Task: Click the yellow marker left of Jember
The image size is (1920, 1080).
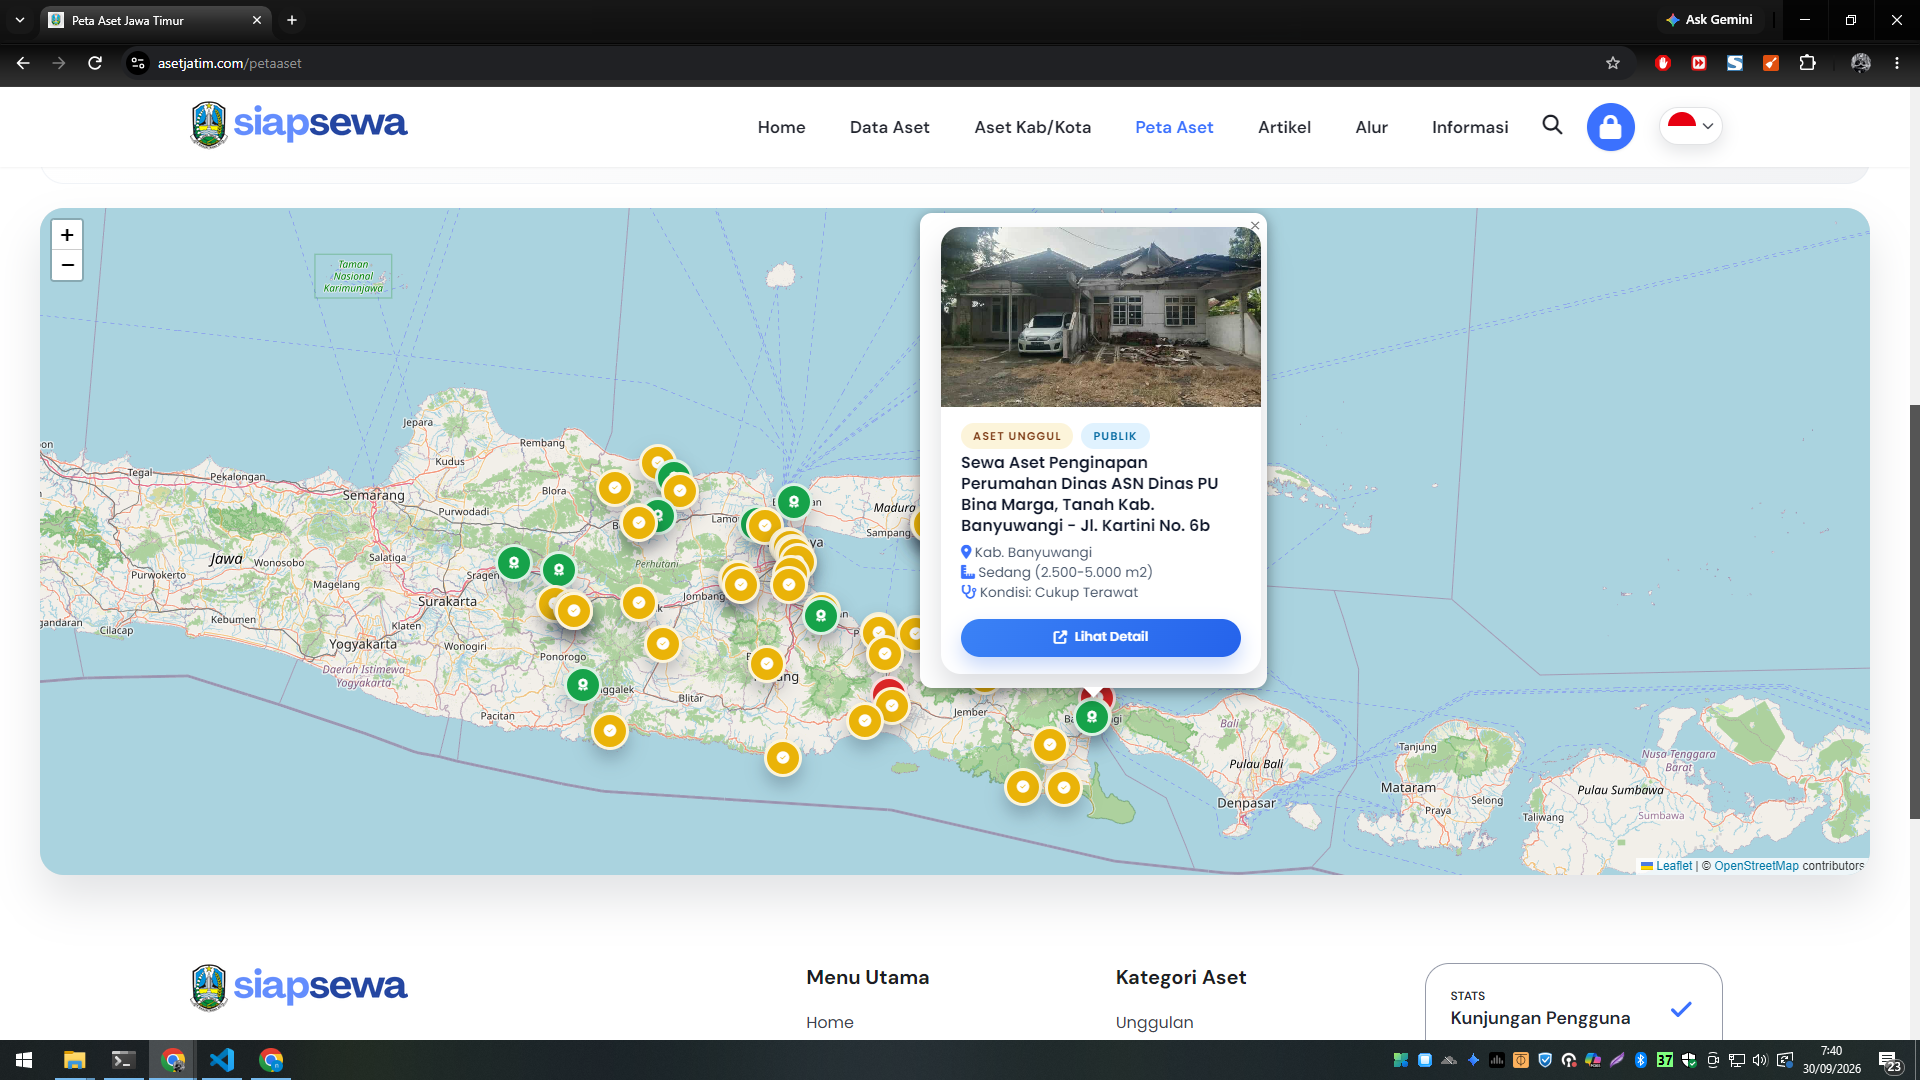Action: coord(892,705)
